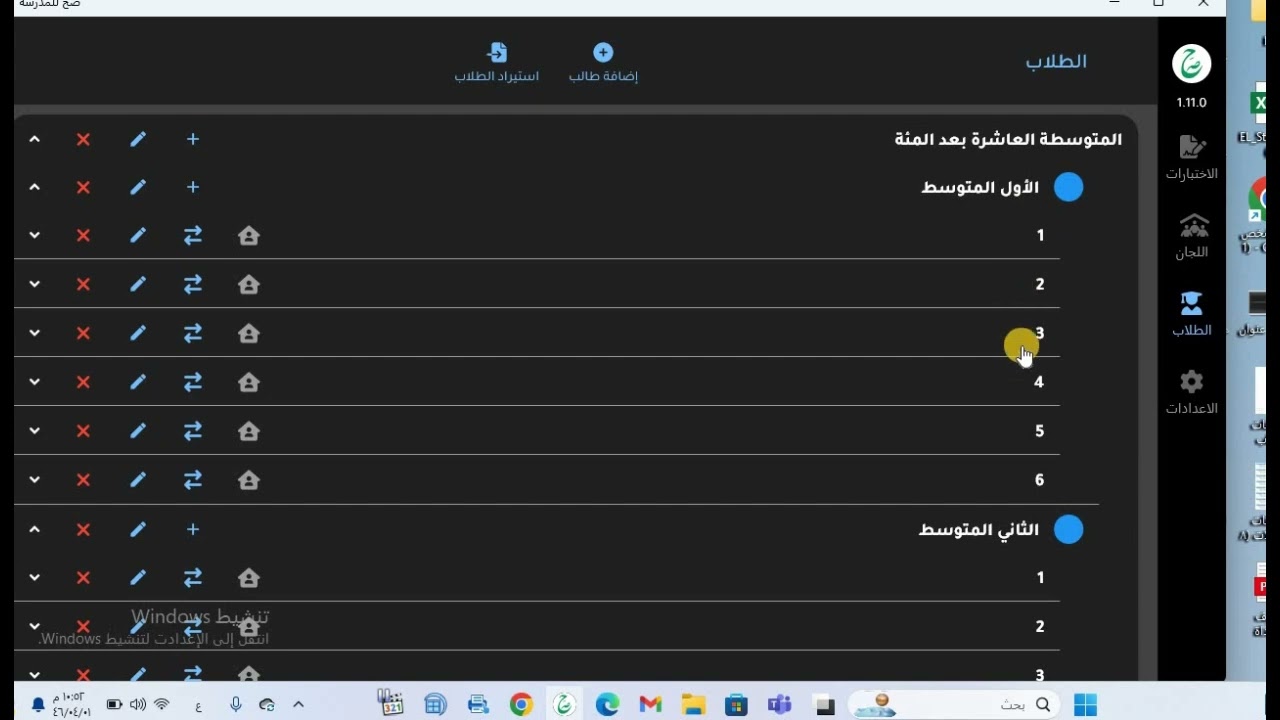
Task: Click the house icon for class 4 of الأول المتوسط
Action: coord(249,382)
